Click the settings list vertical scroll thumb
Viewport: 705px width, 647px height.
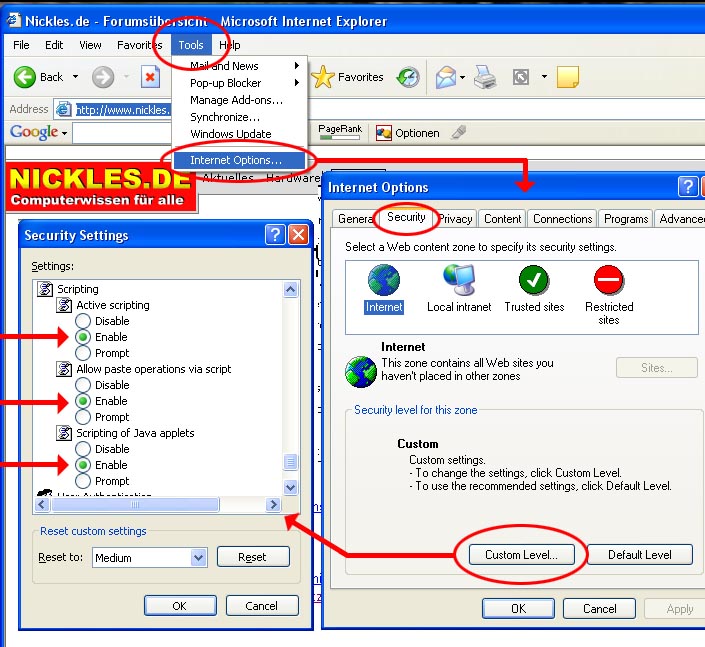point(290,462)
